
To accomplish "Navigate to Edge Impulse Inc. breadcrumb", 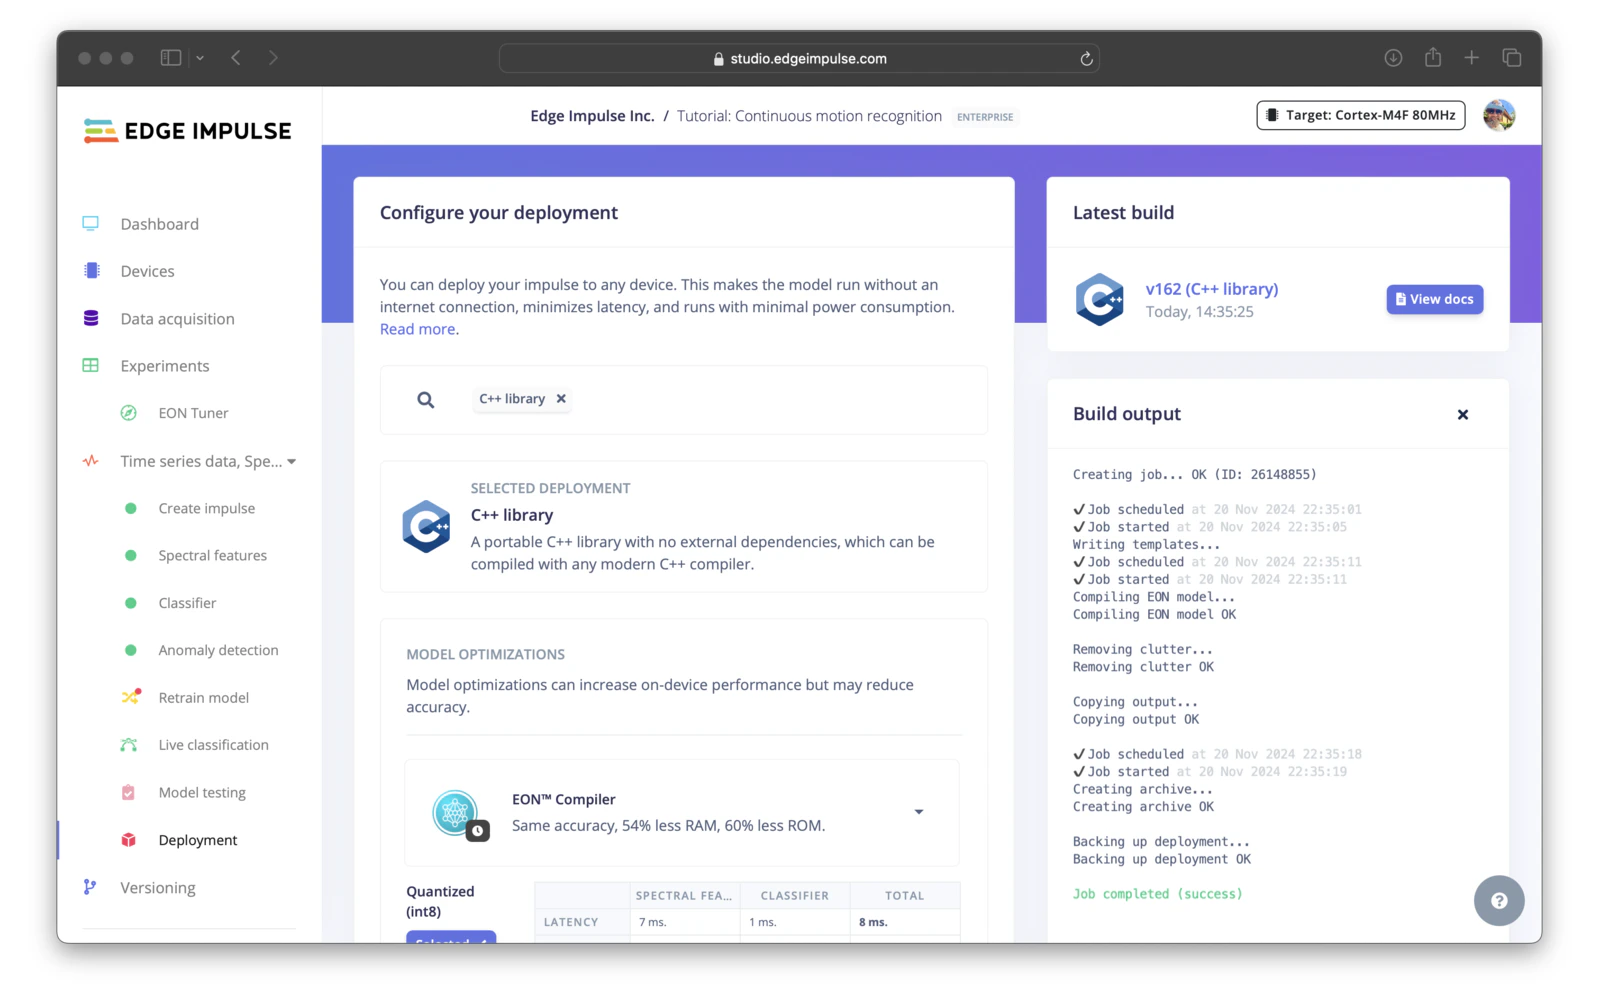I will (592, 115).
